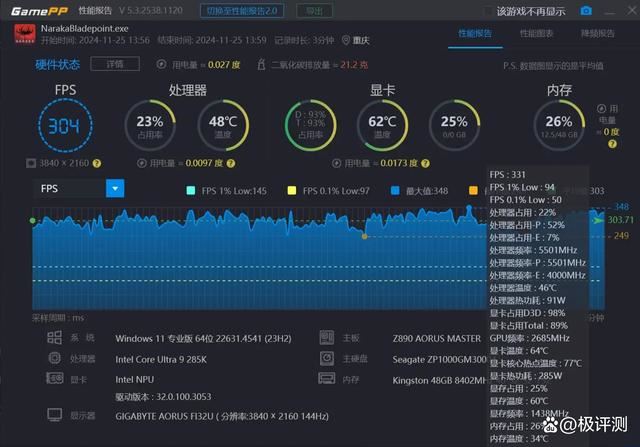The width and height of the screenshot is (640, 447).
Task: Click the processor 48℃ temperature gauge
Action: click(223, 125)
